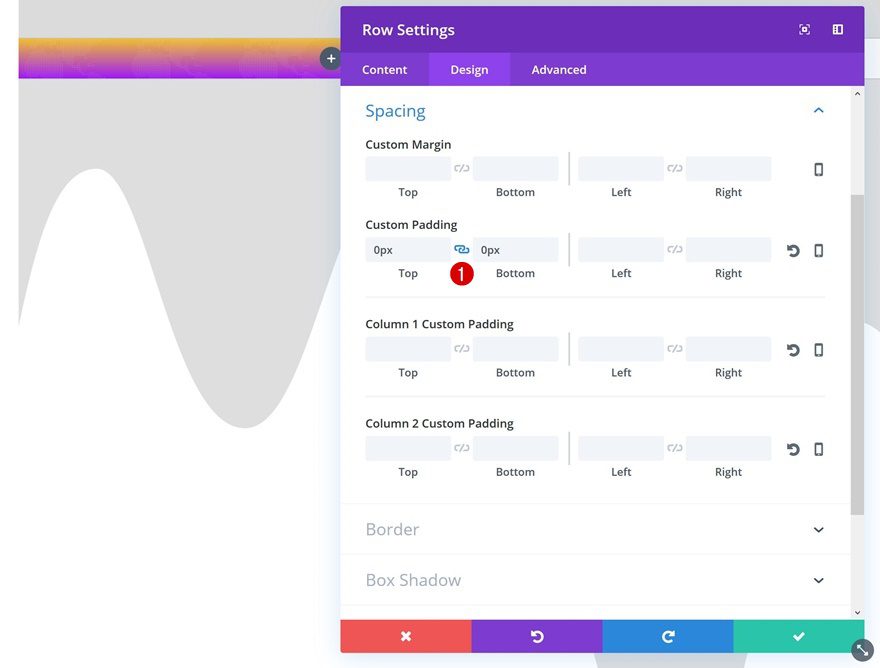Click the plus add-module icon on gradient bar
Image resolution: width=880 pixels, height=668 pixels.
pos(331,58)
